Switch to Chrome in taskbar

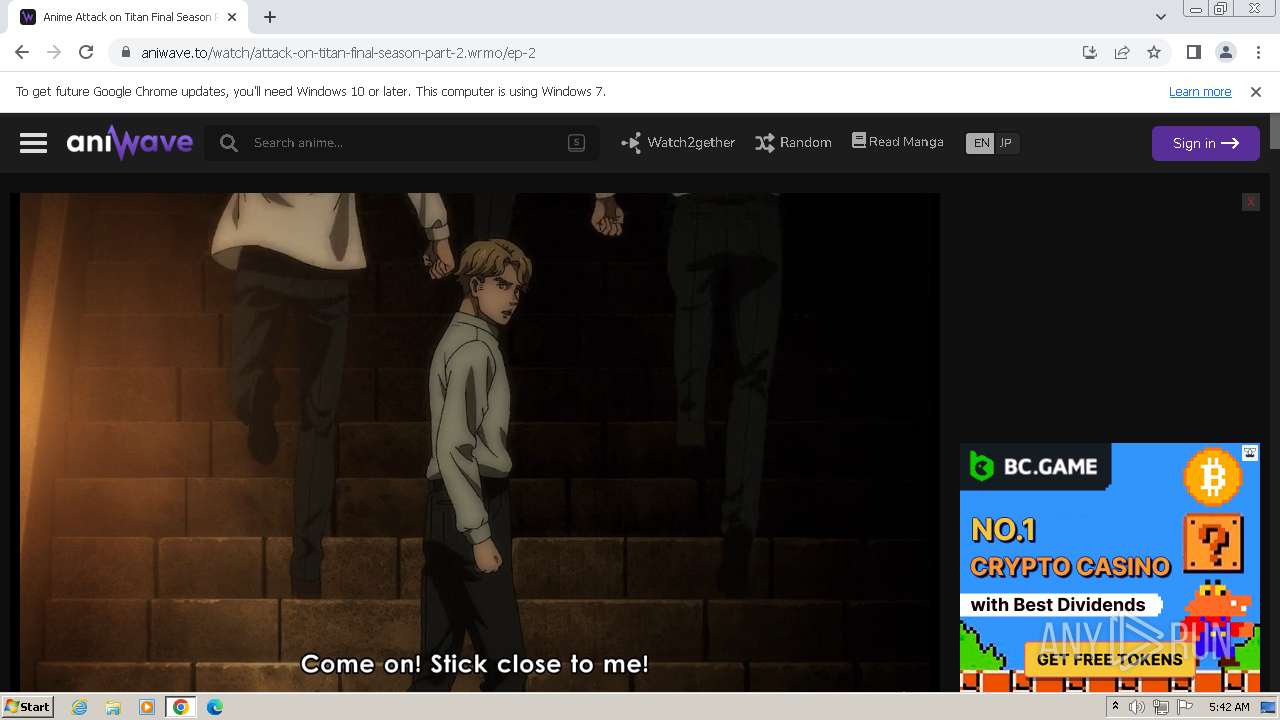point(181,707)
